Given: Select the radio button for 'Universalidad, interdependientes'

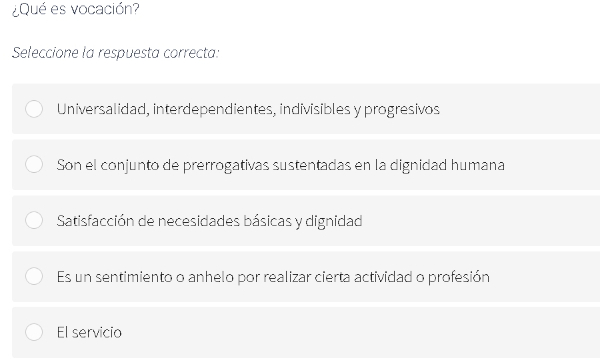Looking at the screenshot, I should 34,109.
